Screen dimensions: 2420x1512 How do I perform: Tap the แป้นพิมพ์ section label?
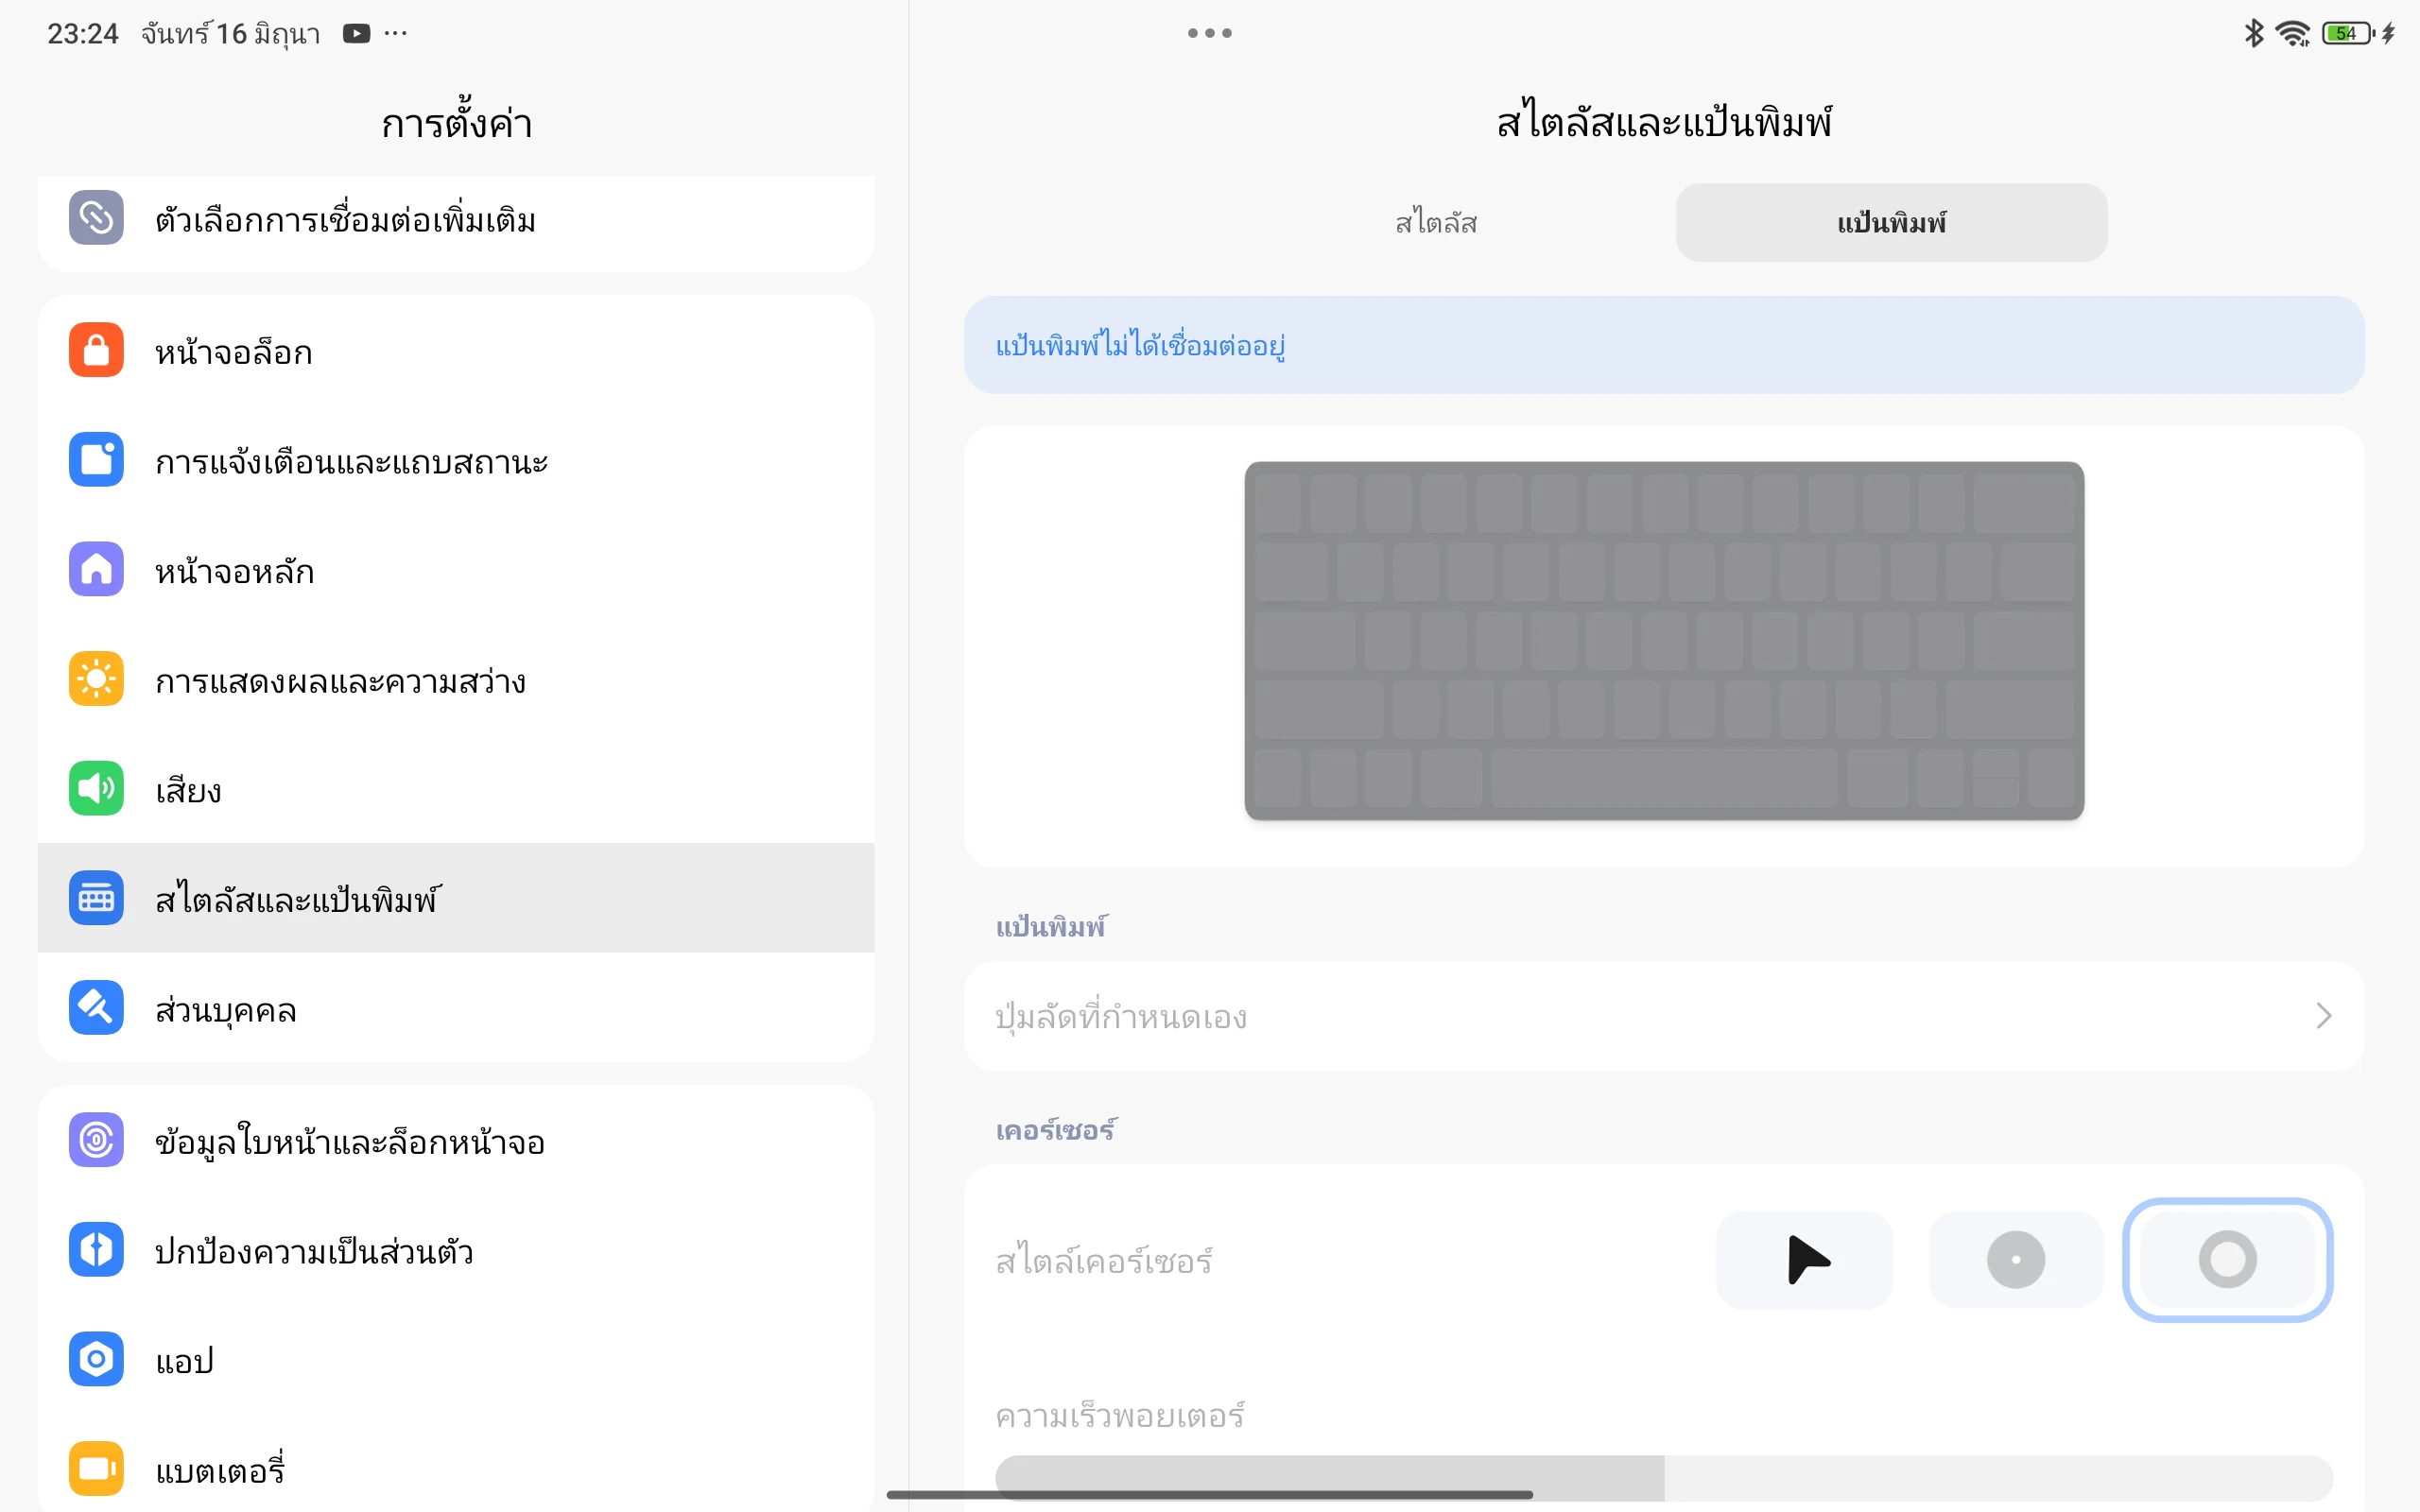(x=1051, y=926)
